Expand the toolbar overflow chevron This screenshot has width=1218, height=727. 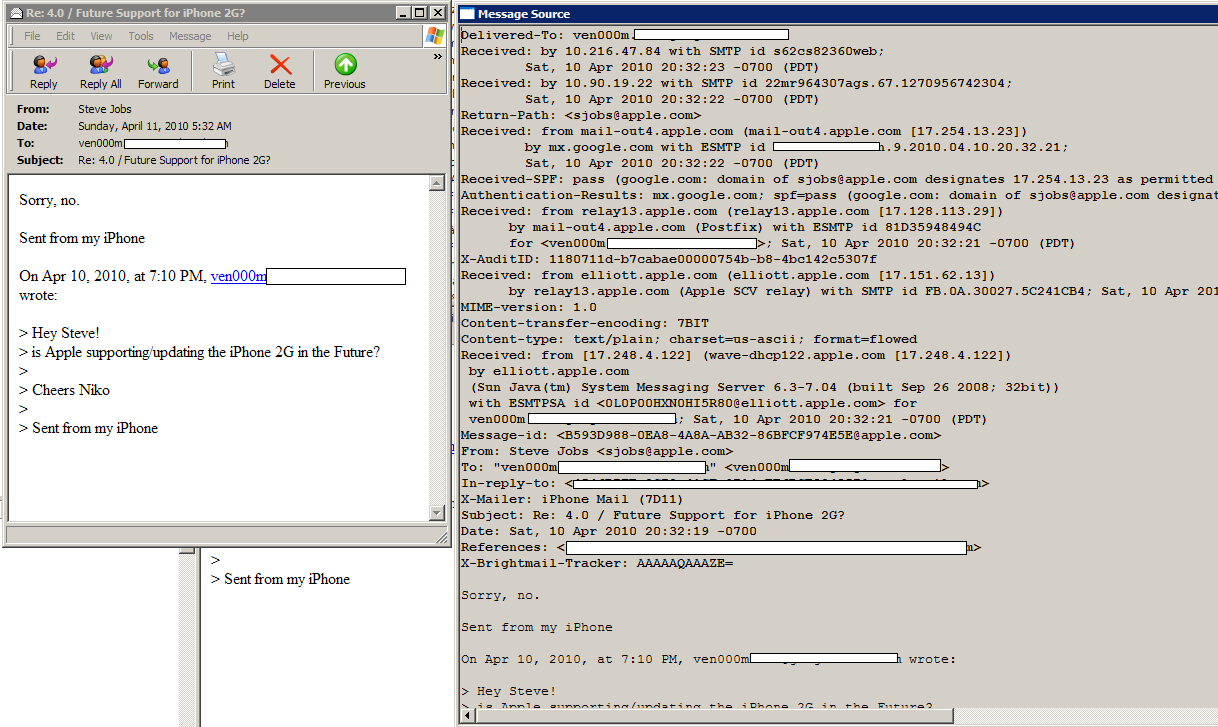pyautogui.click(x=437, y=58)
